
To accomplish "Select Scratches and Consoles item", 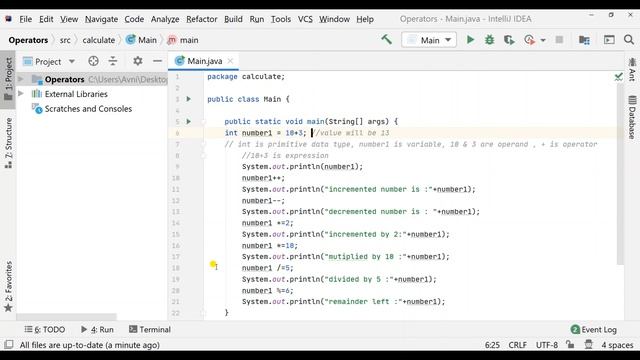I will 88,109.
